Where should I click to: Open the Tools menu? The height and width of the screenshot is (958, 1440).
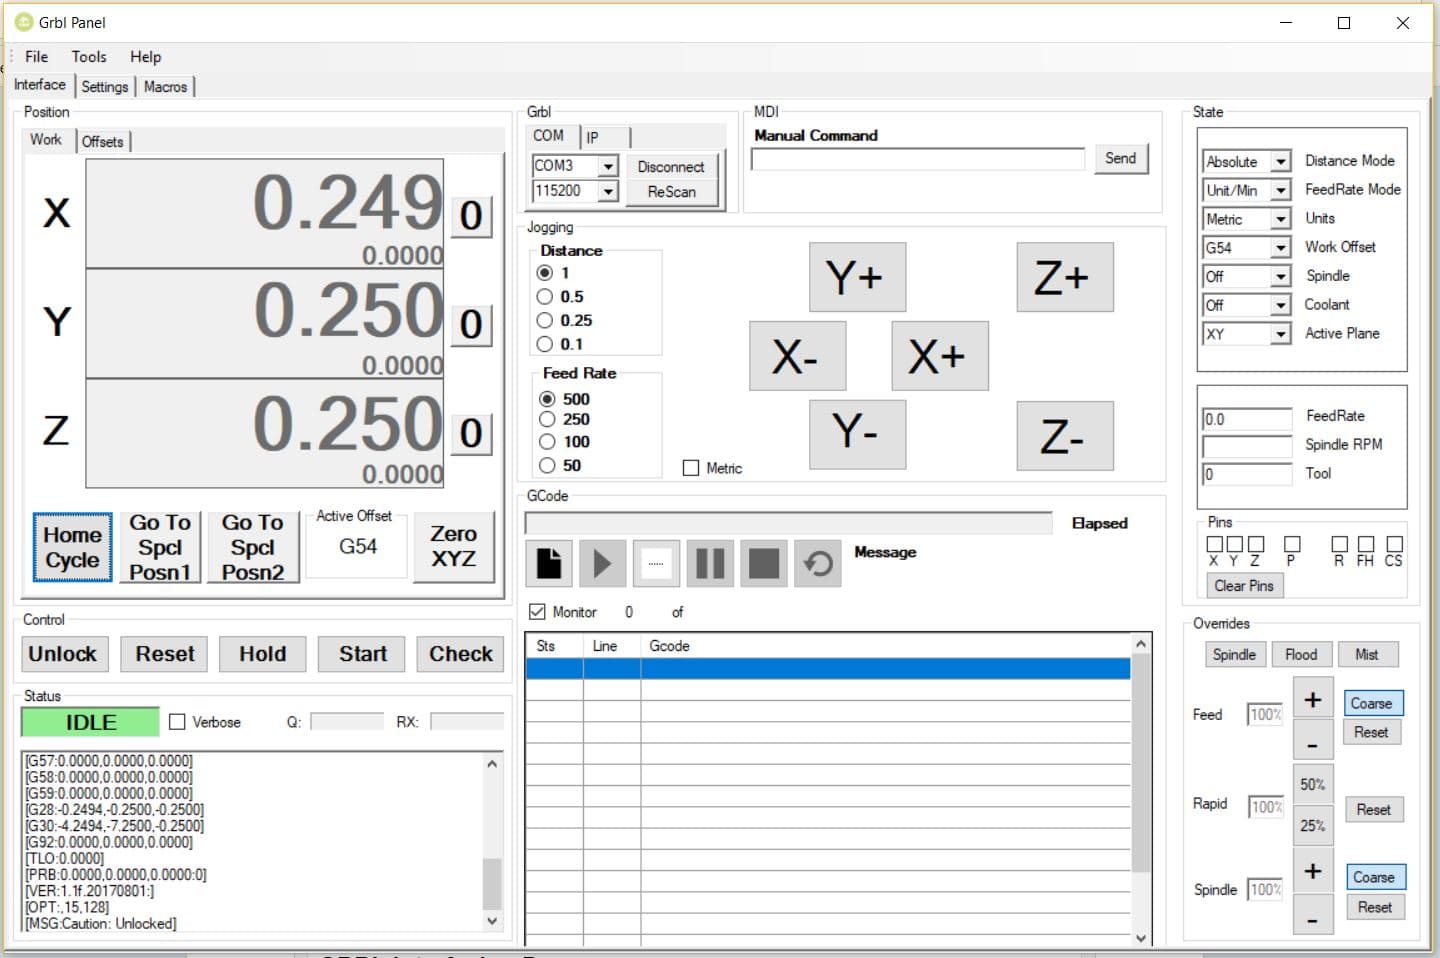89,57
